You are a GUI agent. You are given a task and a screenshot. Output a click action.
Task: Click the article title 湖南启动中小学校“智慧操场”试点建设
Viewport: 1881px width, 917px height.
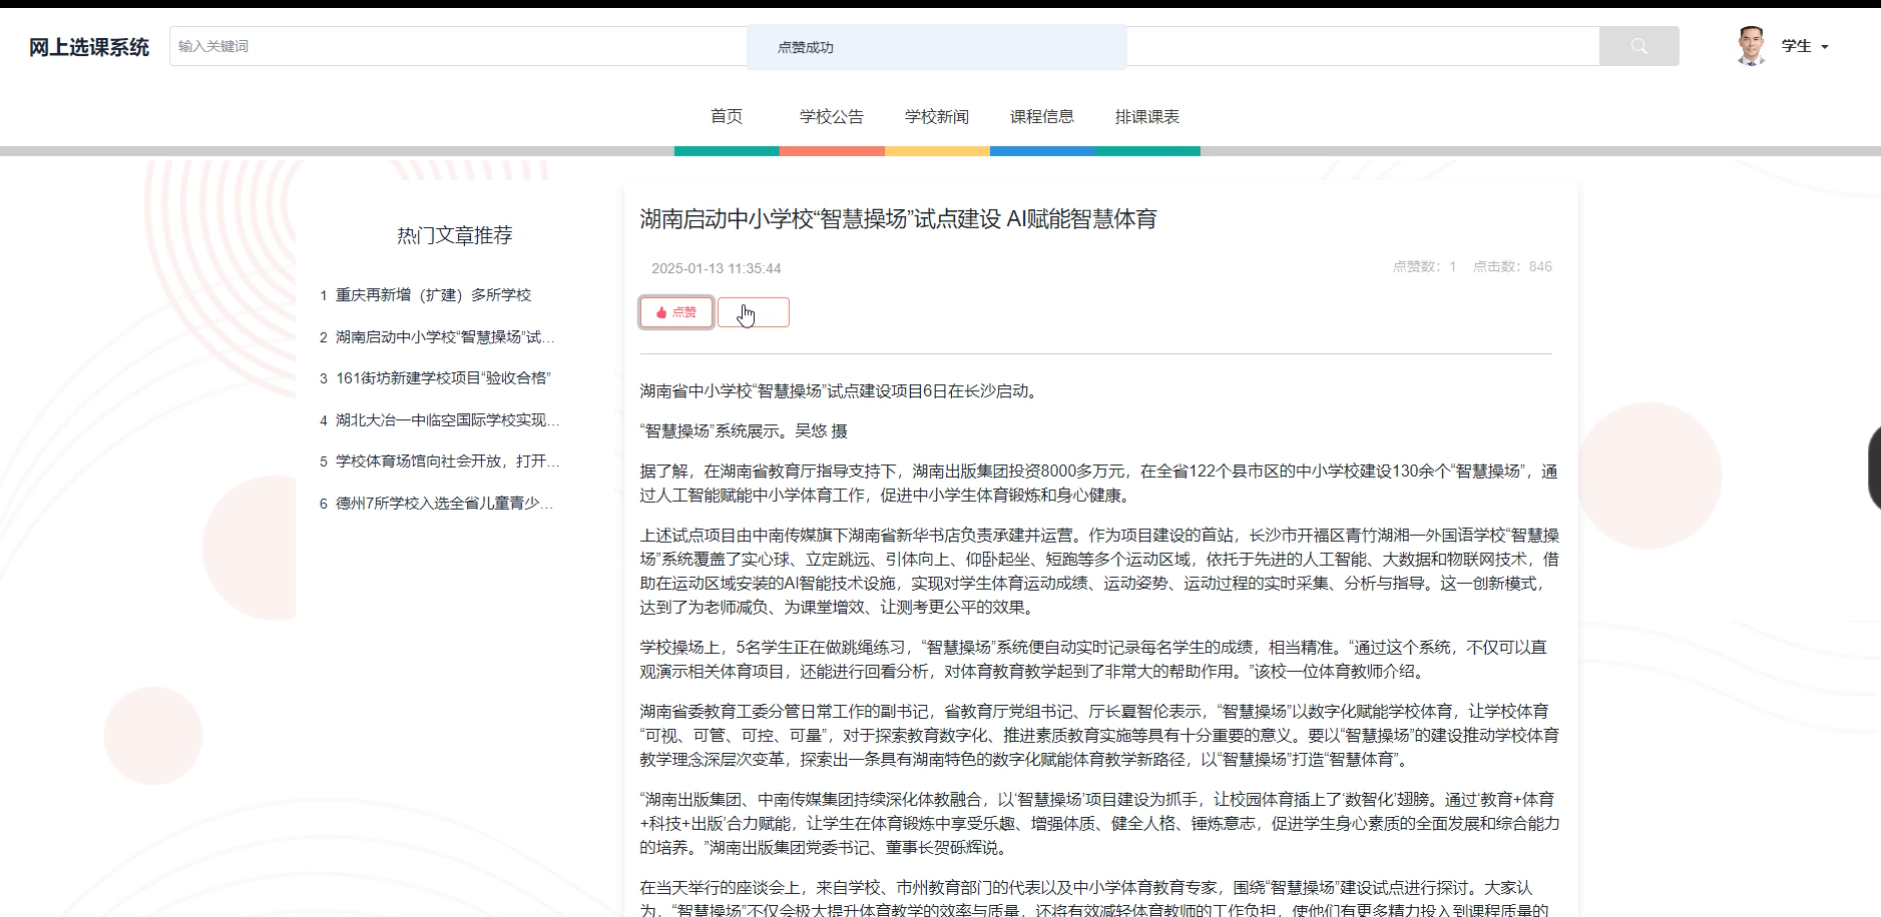898,219
